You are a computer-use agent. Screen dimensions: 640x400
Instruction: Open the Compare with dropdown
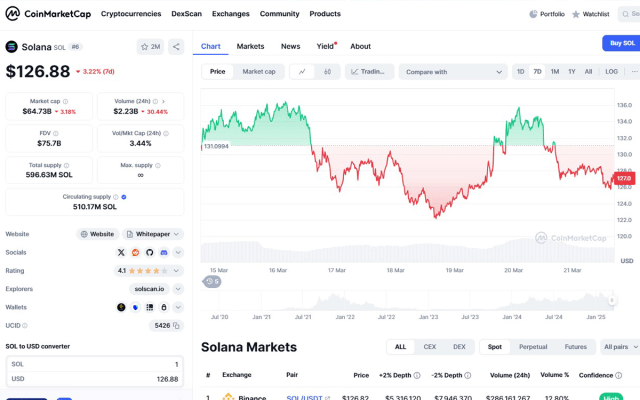coord(453,72)
